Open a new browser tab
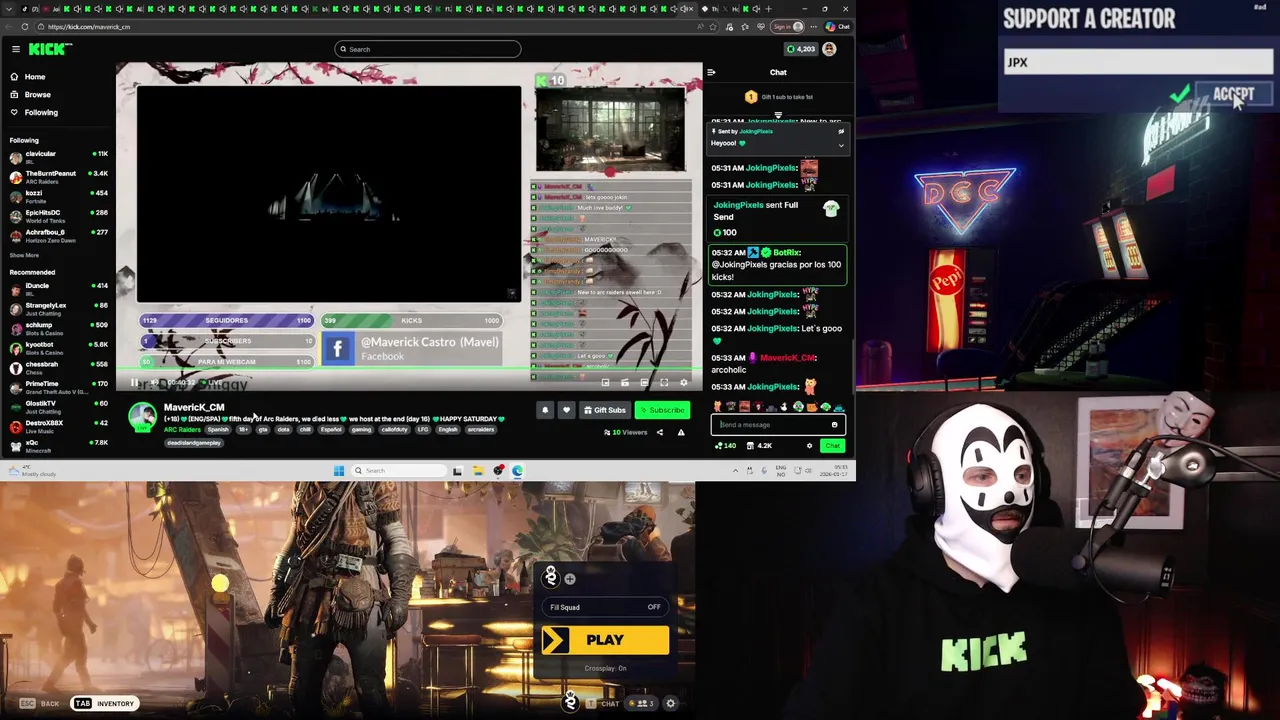Viewport: 1280px width, 720px height. coord(768,9)
